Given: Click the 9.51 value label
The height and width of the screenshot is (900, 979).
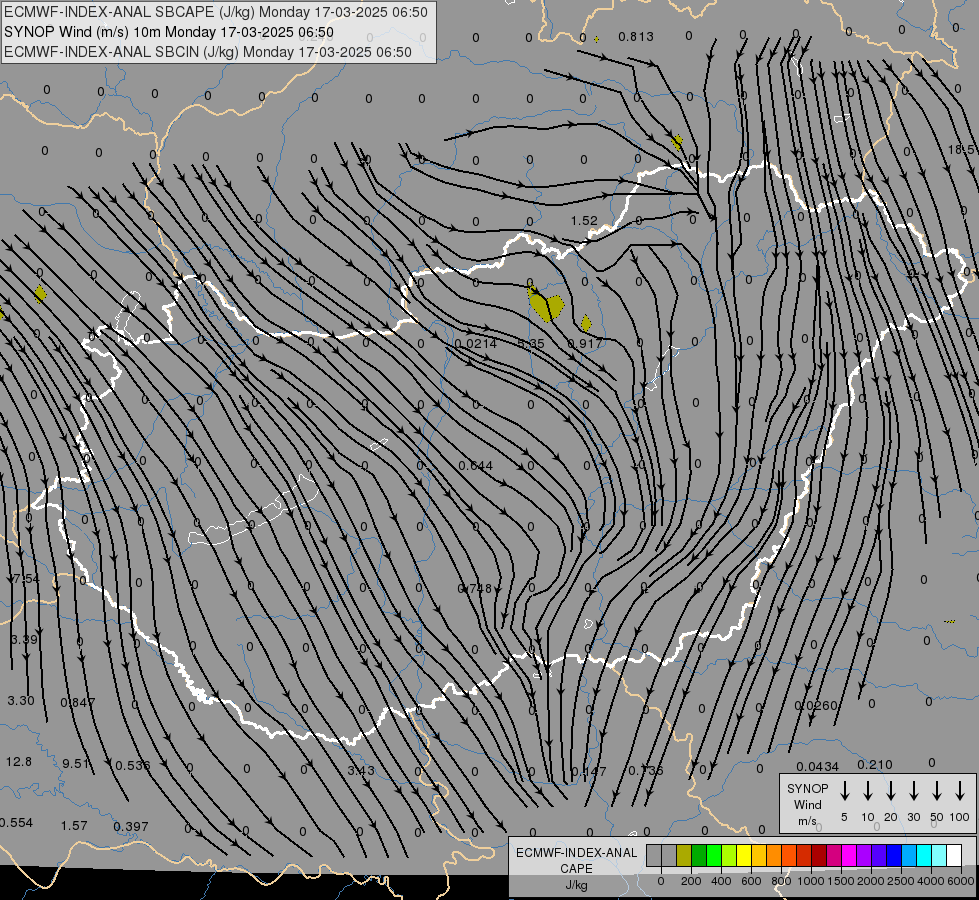Looking at the screenshot, I should point(76,763).
